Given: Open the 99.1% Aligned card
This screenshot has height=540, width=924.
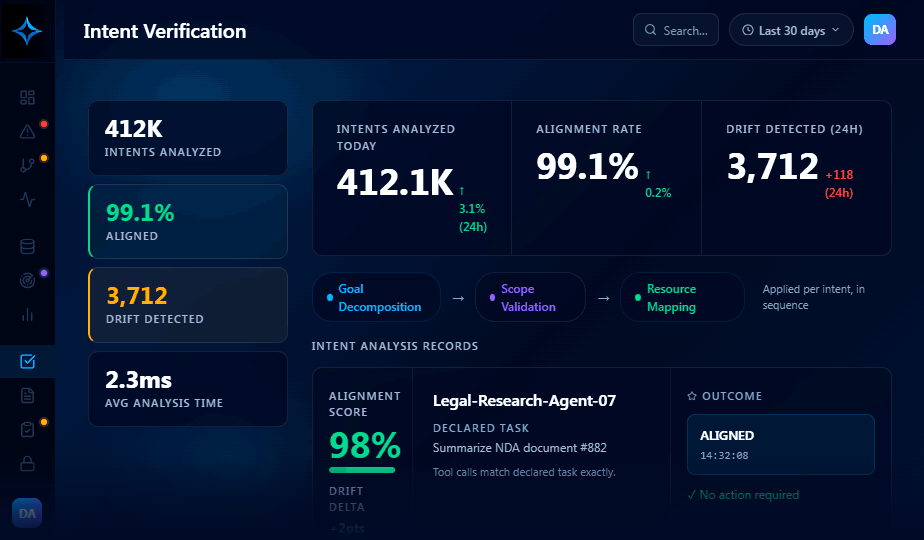Looking at the screenshot, I should pos(188,222).
